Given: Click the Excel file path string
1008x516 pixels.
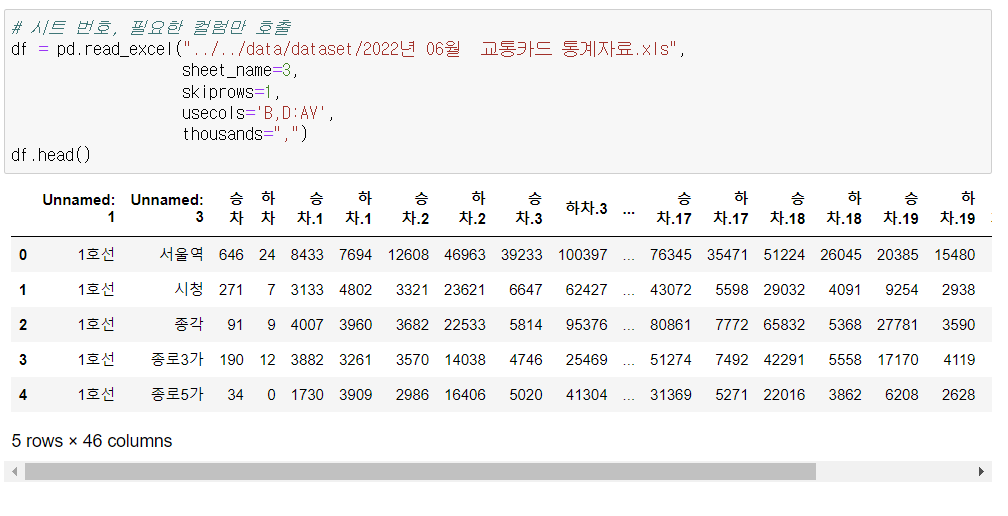Looking at the screenshot, I should coord(431,49).
